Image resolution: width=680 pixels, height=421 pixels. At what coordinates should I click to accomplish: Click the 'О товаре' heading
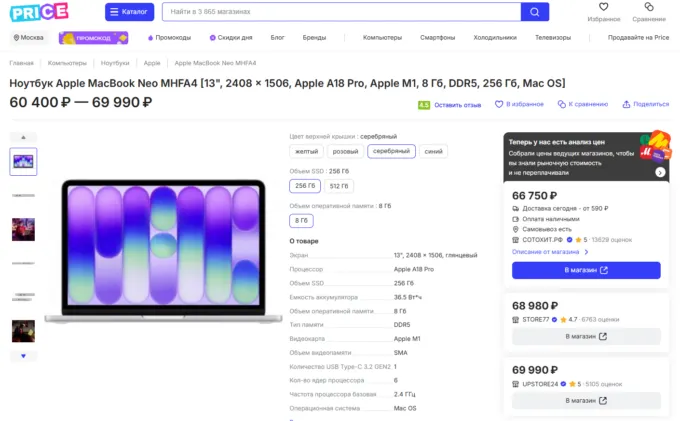pyautogui.click(x=304, y=241)
